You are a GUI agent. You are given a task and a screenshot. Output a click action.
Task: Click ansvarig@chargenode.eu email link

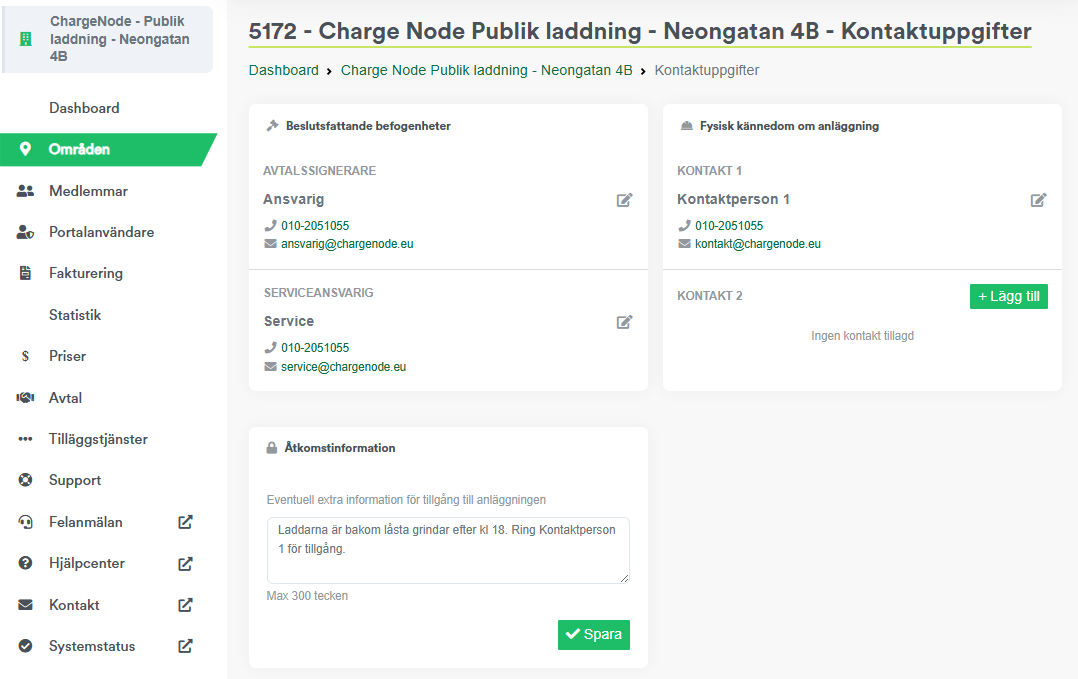346,244
